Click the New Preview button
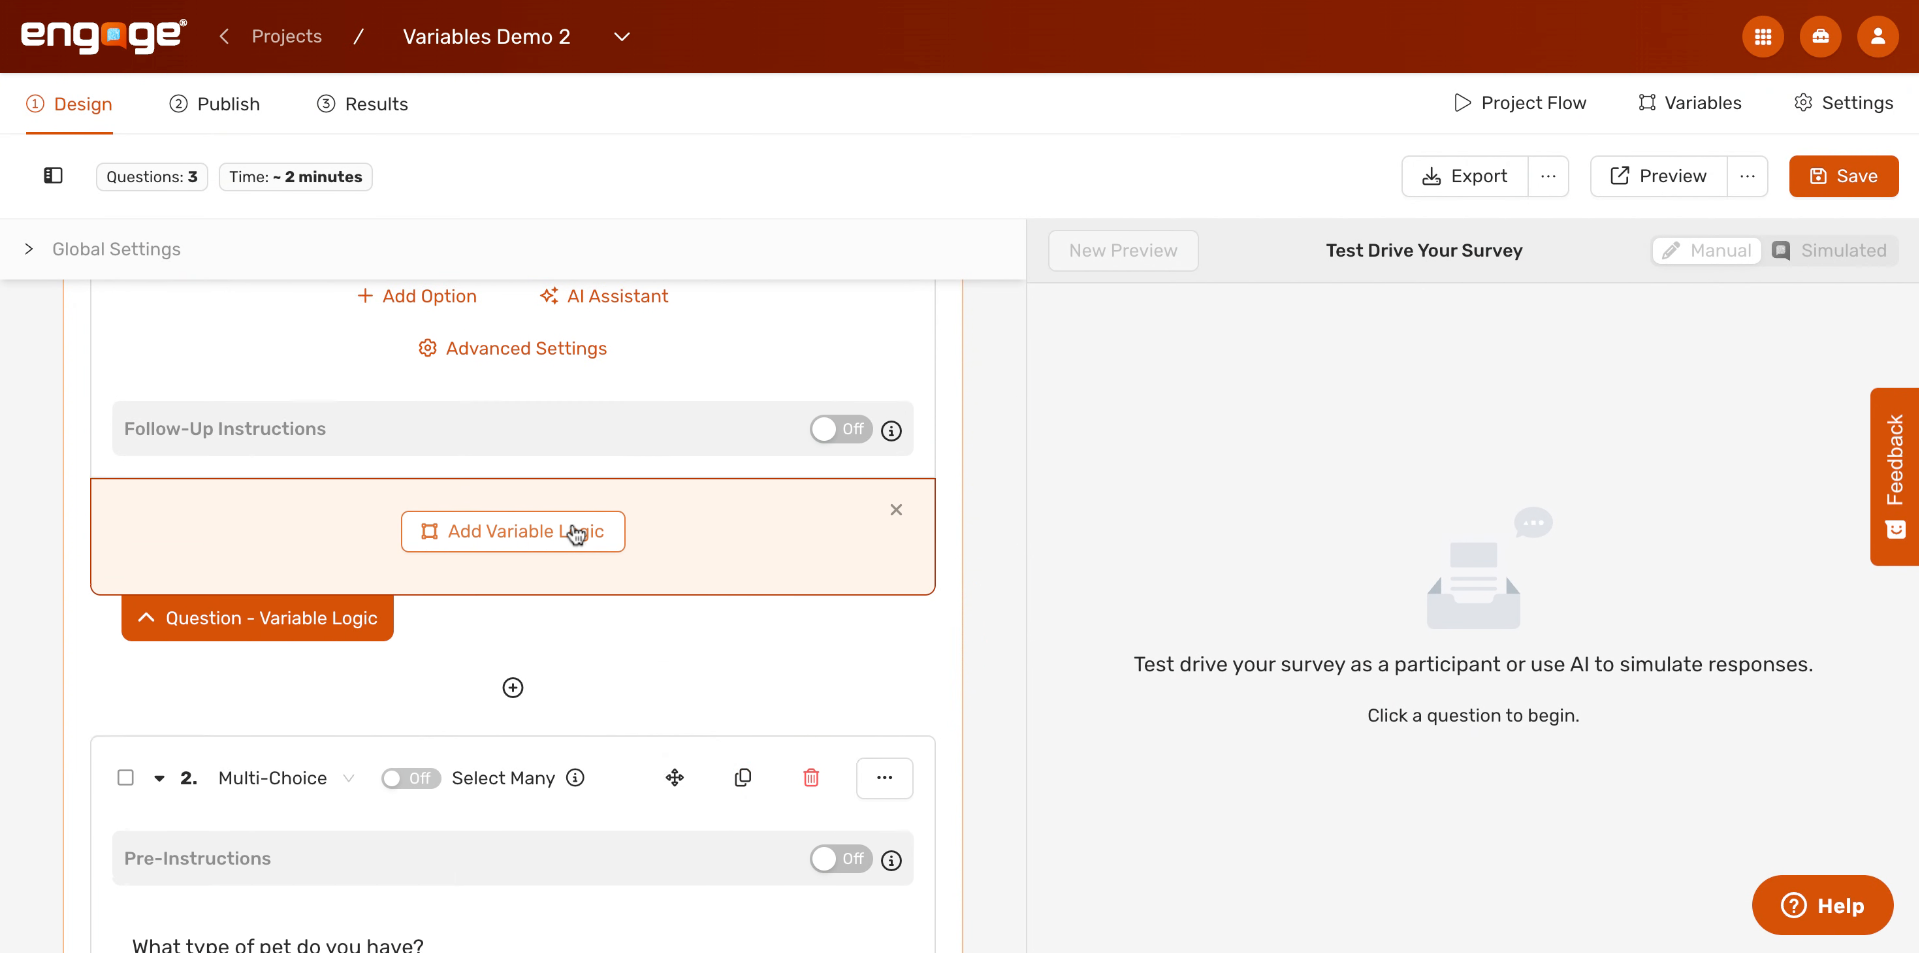The height and width of the screenshot is (953, 1919). coord(1123,250)
